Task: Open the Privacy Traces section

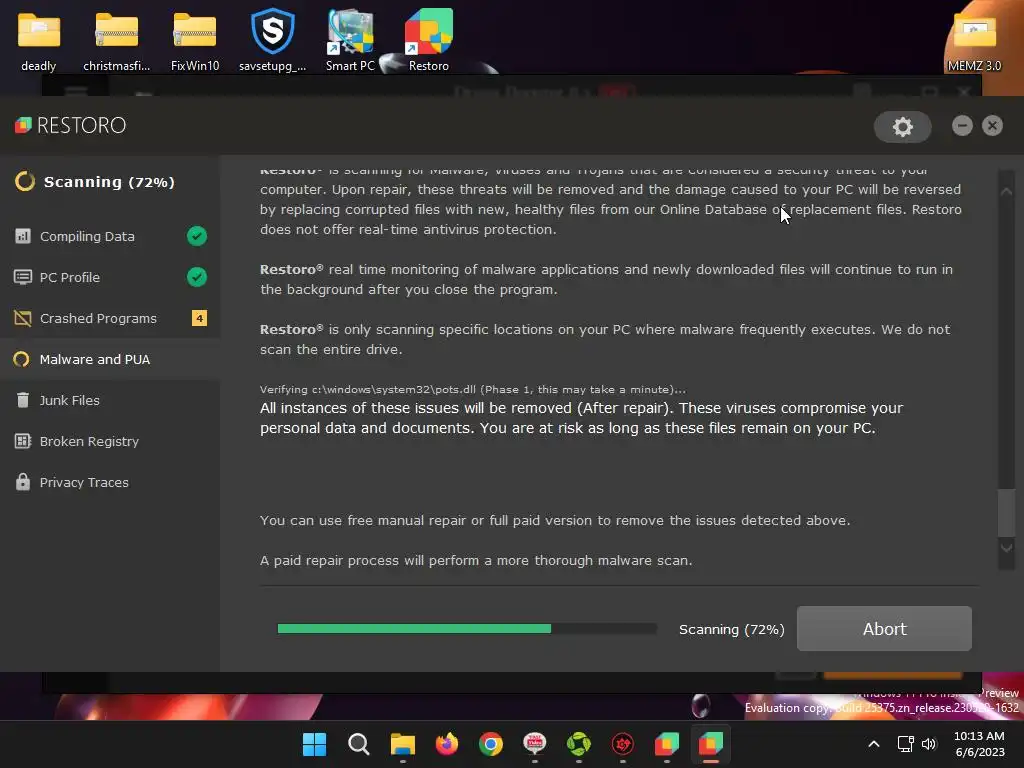Action: [110, 483]
